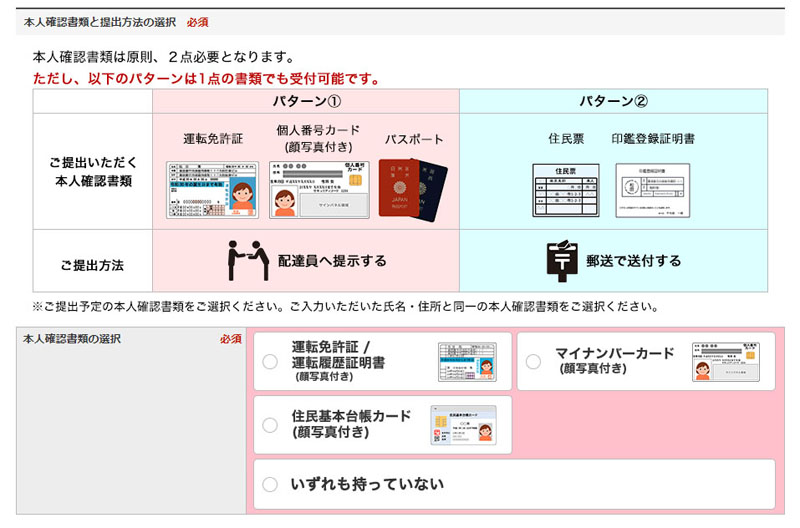Image resolution: width=800 pixels, height=528 pixels.
Task: Click the 郵送で送付する text
Action: [x=633, y=261]
